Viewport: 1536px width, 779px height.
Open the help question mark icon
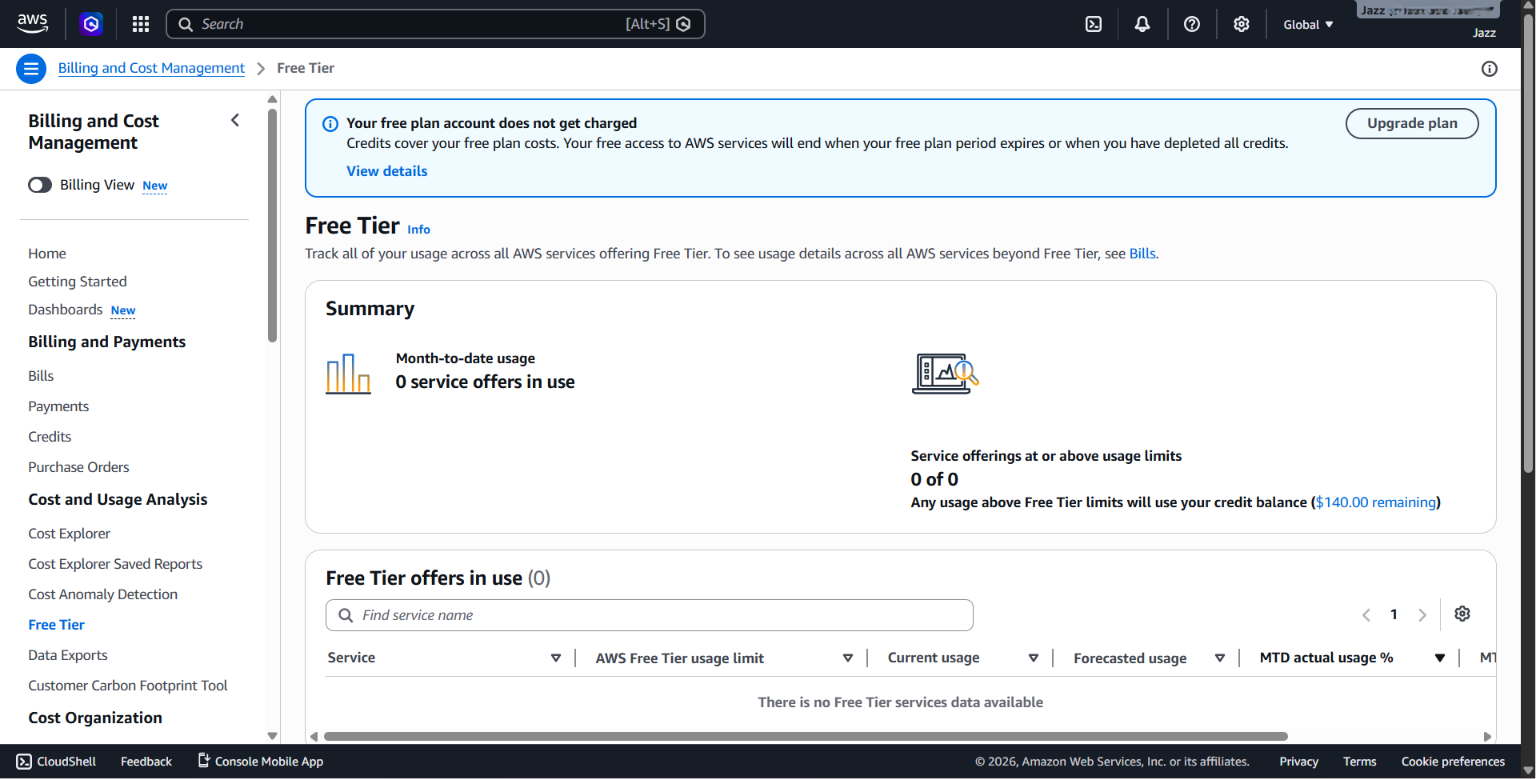(1192, 24)
